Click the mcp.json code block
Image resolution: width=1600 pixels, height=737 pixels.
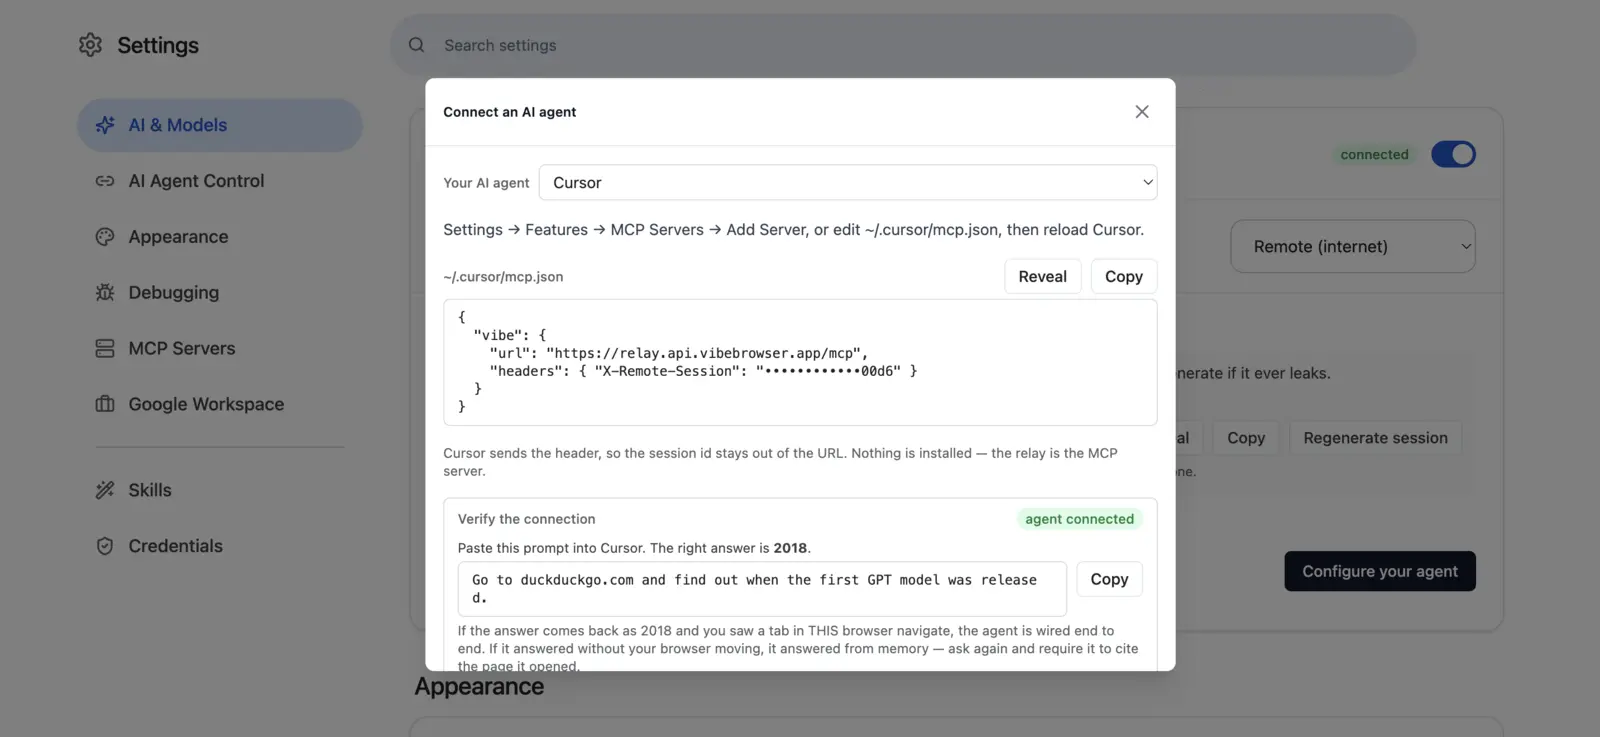800,362
